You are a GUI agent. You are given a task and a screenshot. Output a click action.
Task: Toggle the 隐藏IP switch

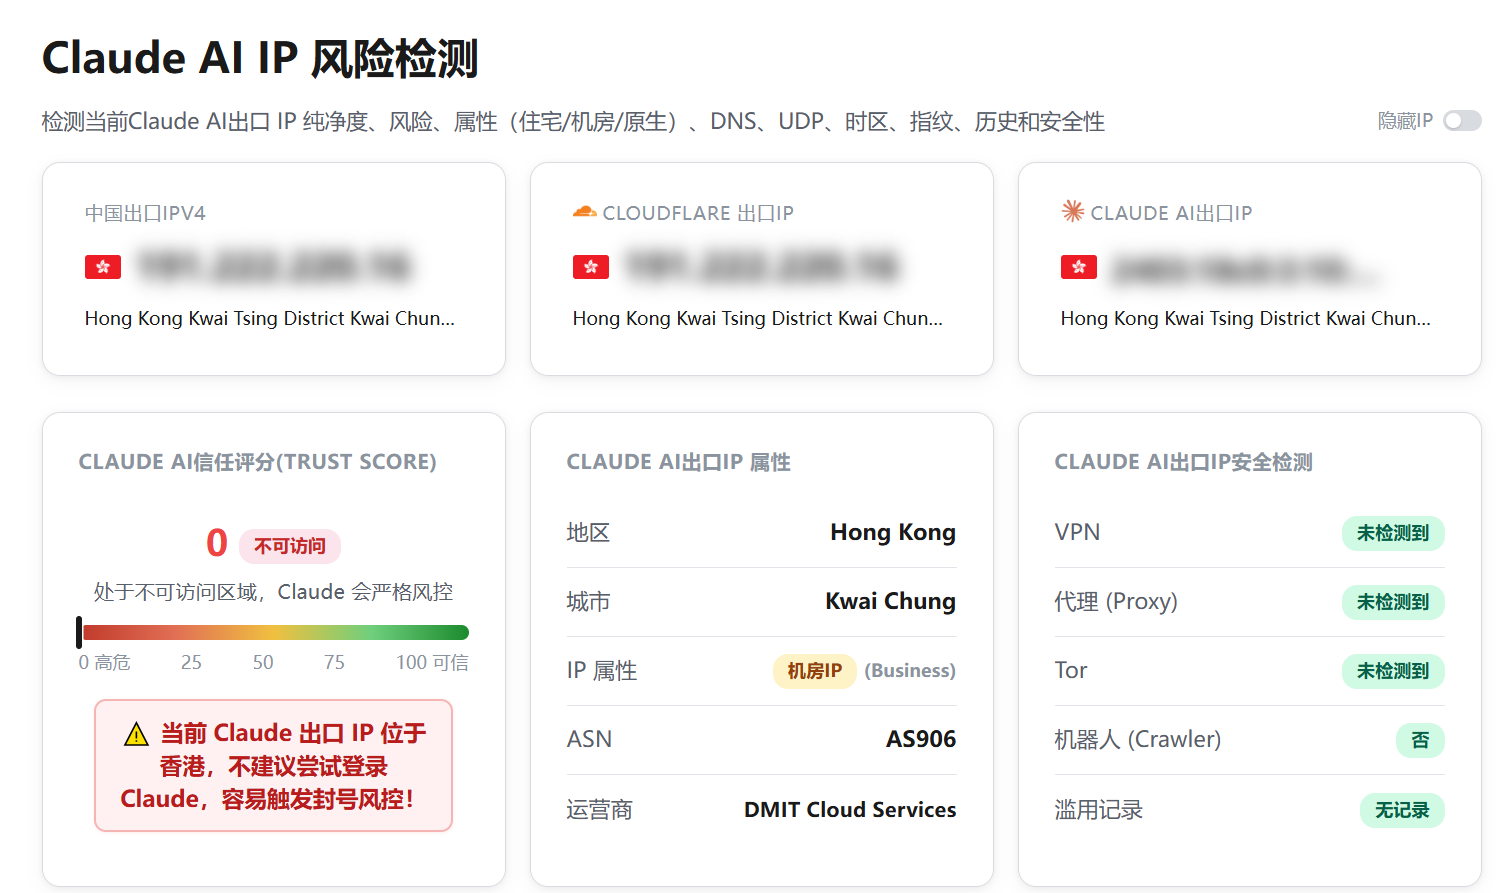[x=1462, y=121]
